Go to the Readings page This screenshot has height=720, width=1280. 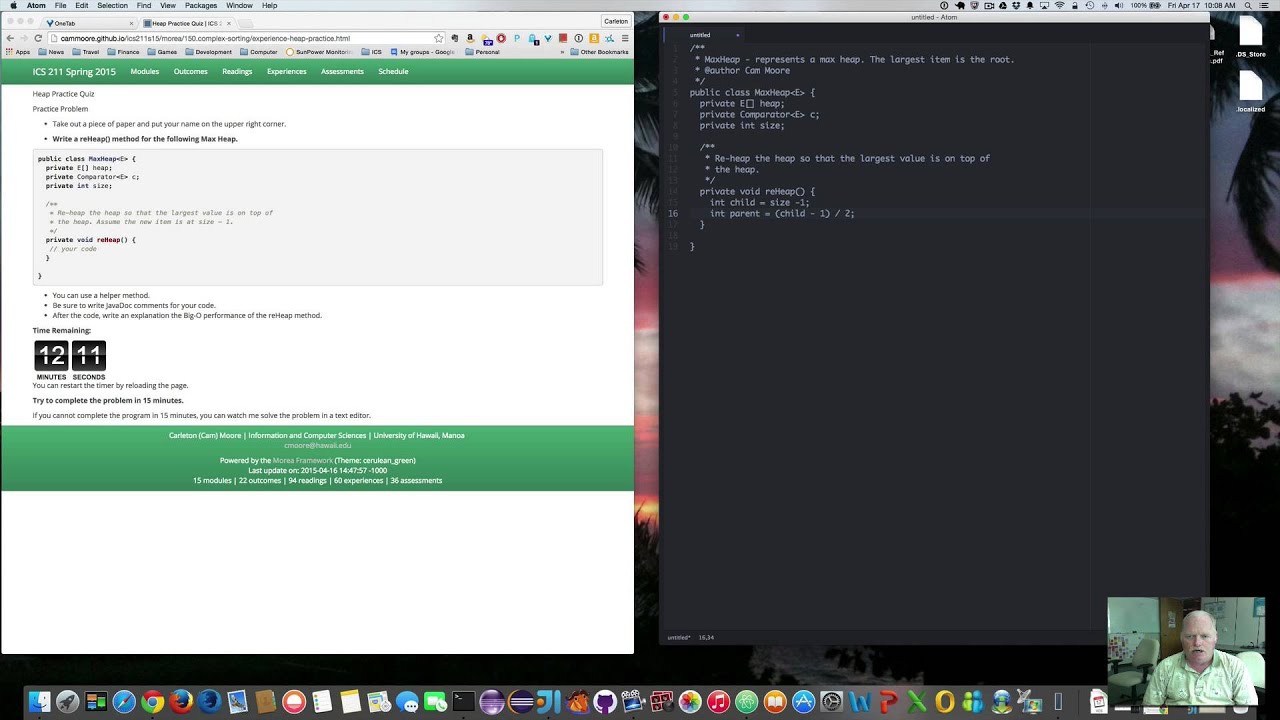237,72
